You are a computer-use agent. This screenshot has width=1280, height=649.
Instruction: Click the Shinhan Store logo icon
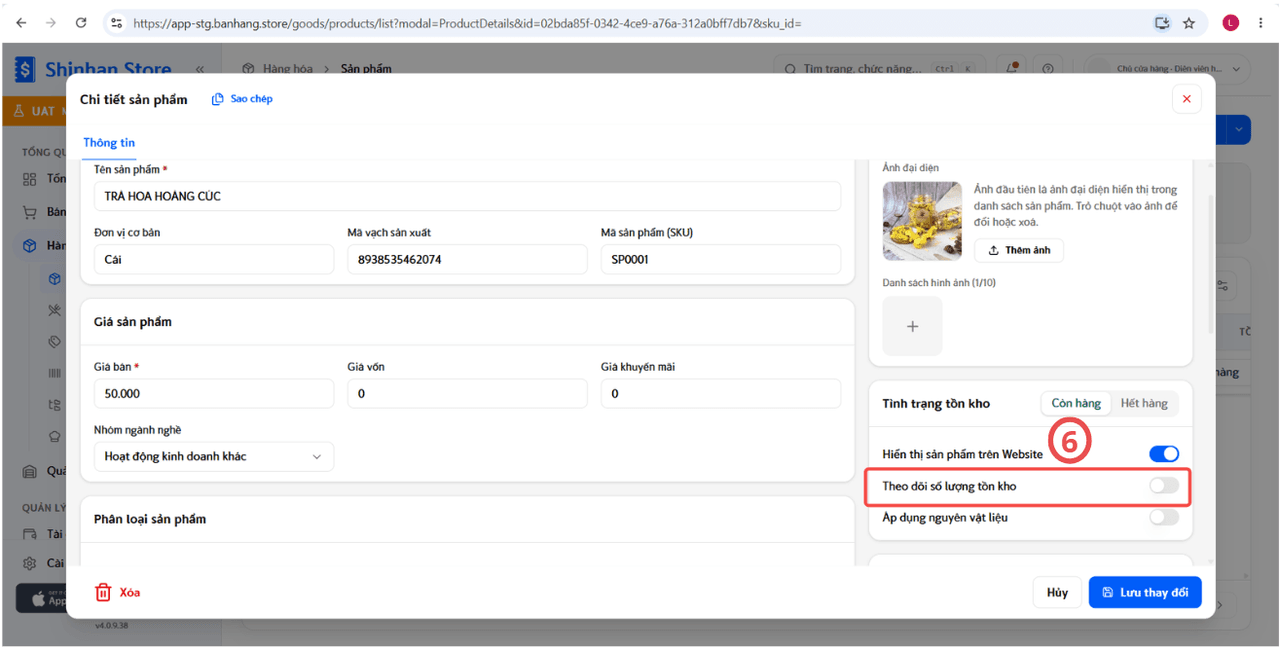pos(25,70)
